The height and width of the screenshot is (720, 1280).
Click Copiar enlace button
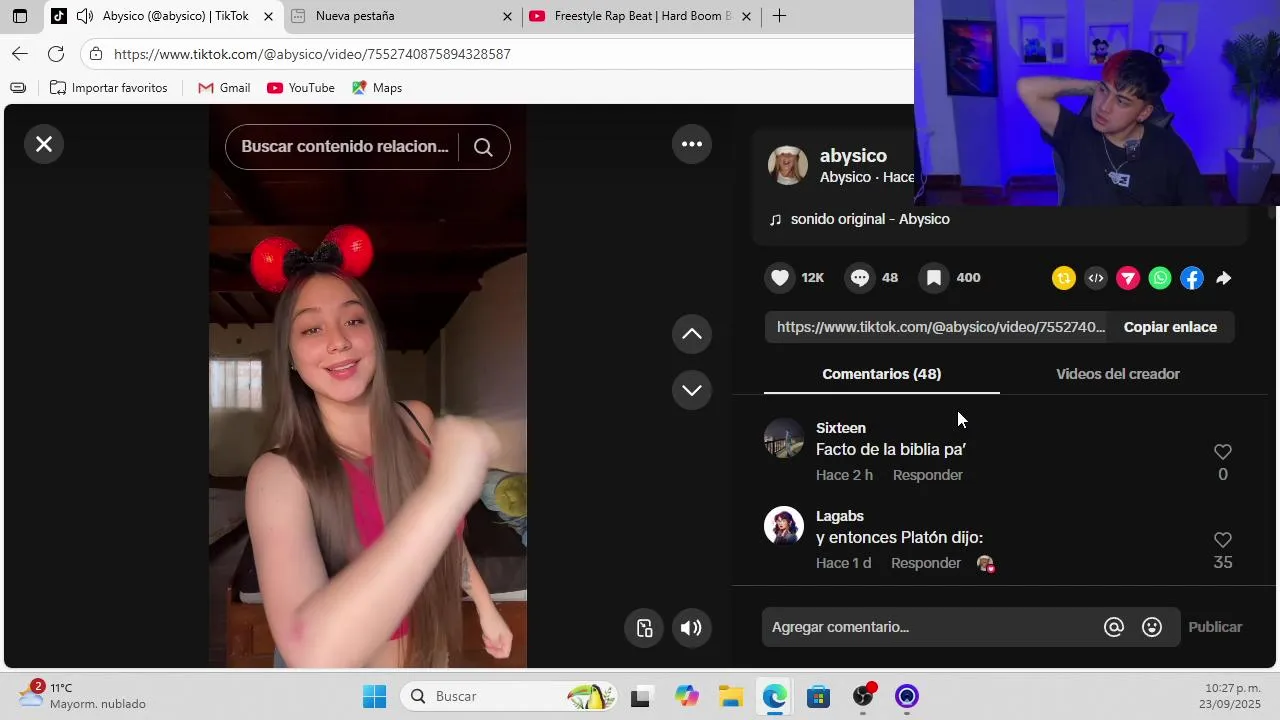[x=1170, y=327]
